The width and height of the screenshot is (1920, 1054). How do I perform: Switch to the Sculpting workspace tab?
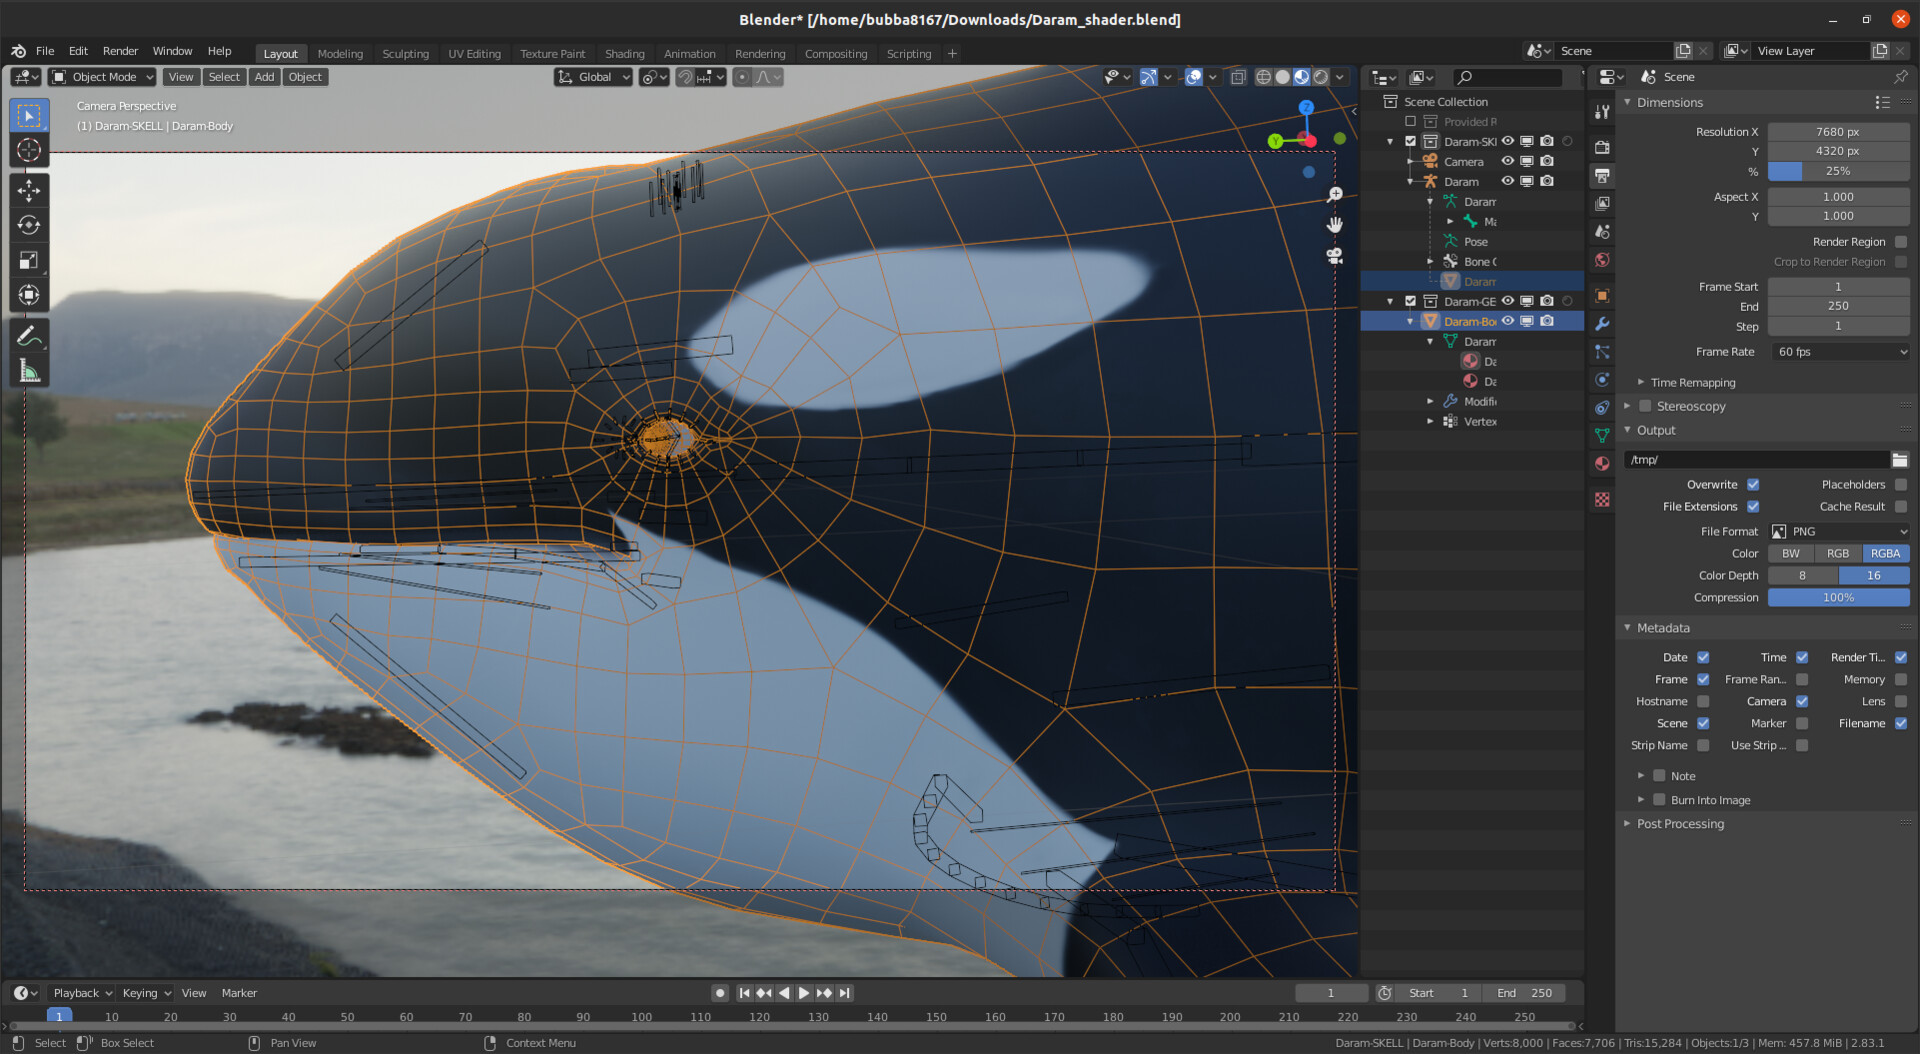pyautogui.click(x=405, y=54)
